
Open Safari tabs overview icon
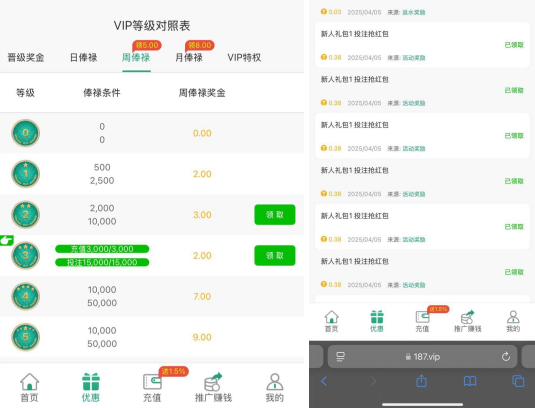(518, 381)
